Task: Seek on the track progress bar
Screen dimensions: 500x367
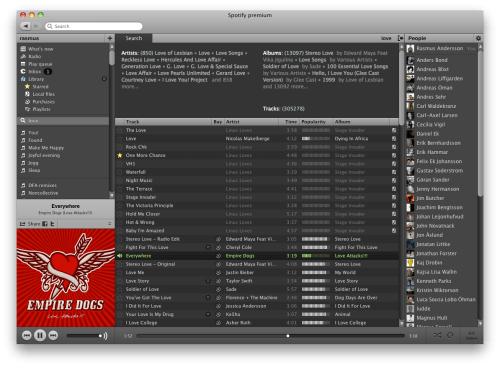Action: point(271,336)
